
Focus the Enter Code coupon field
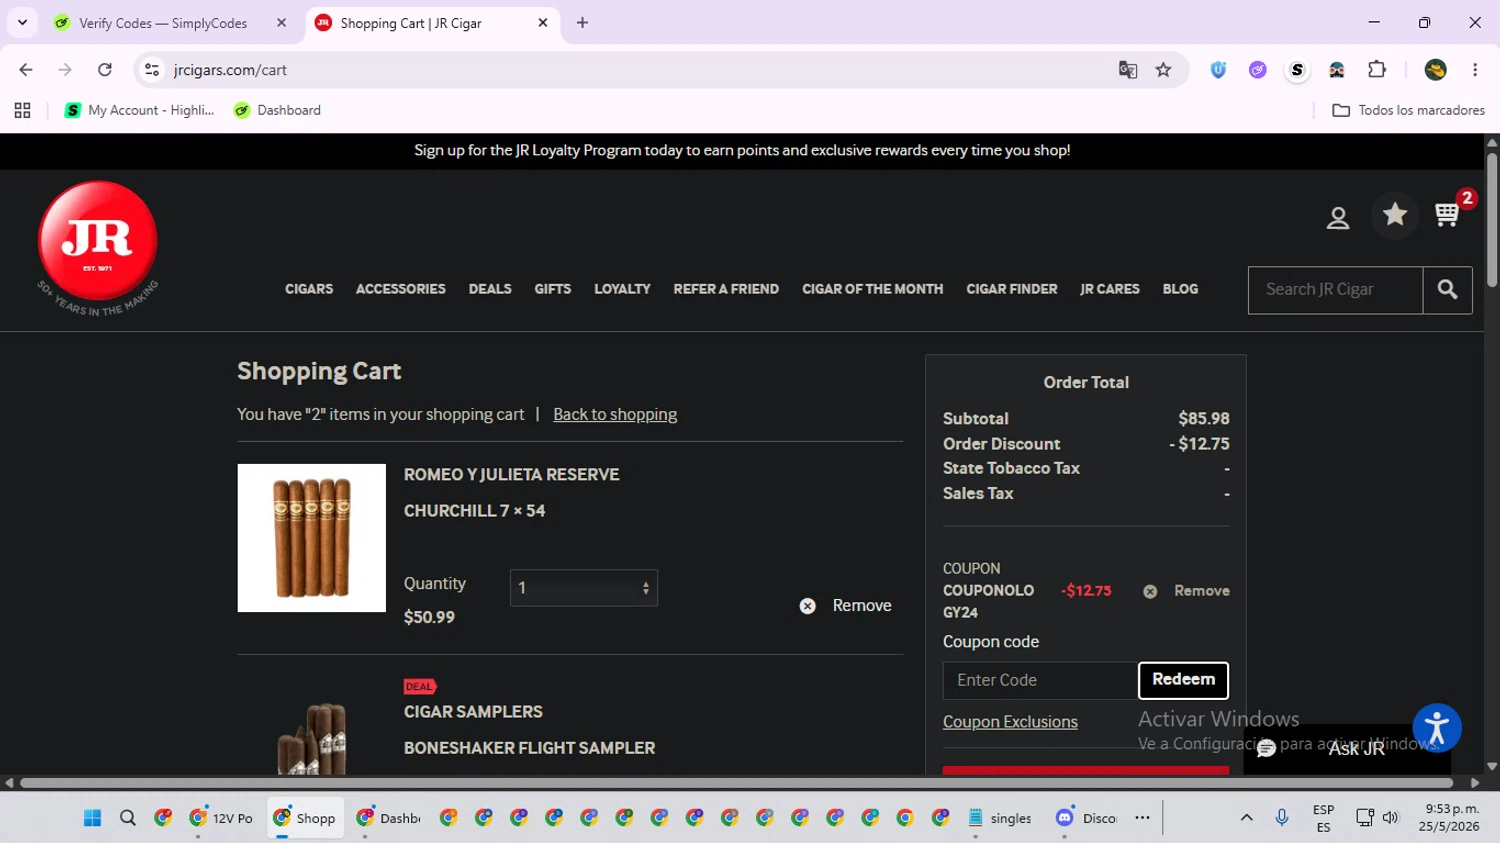click(1040, 680)
